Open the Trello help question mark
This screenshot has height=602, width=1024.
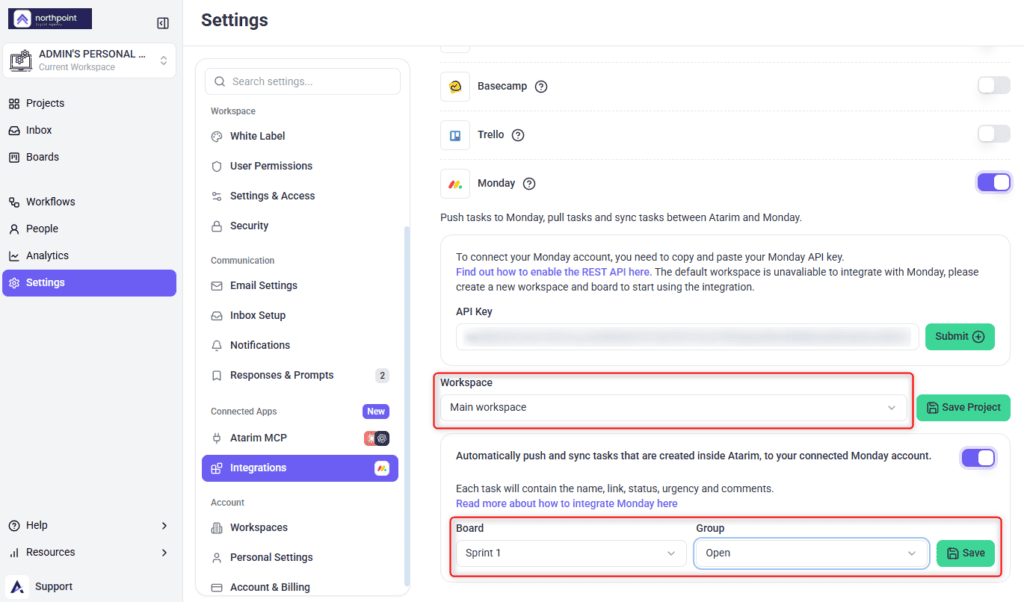click(x=518, y=135)
